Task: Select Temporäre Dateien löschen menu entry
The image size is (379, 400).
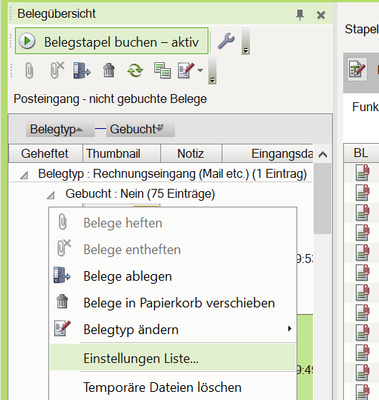Action: click(x=173, y=387)
